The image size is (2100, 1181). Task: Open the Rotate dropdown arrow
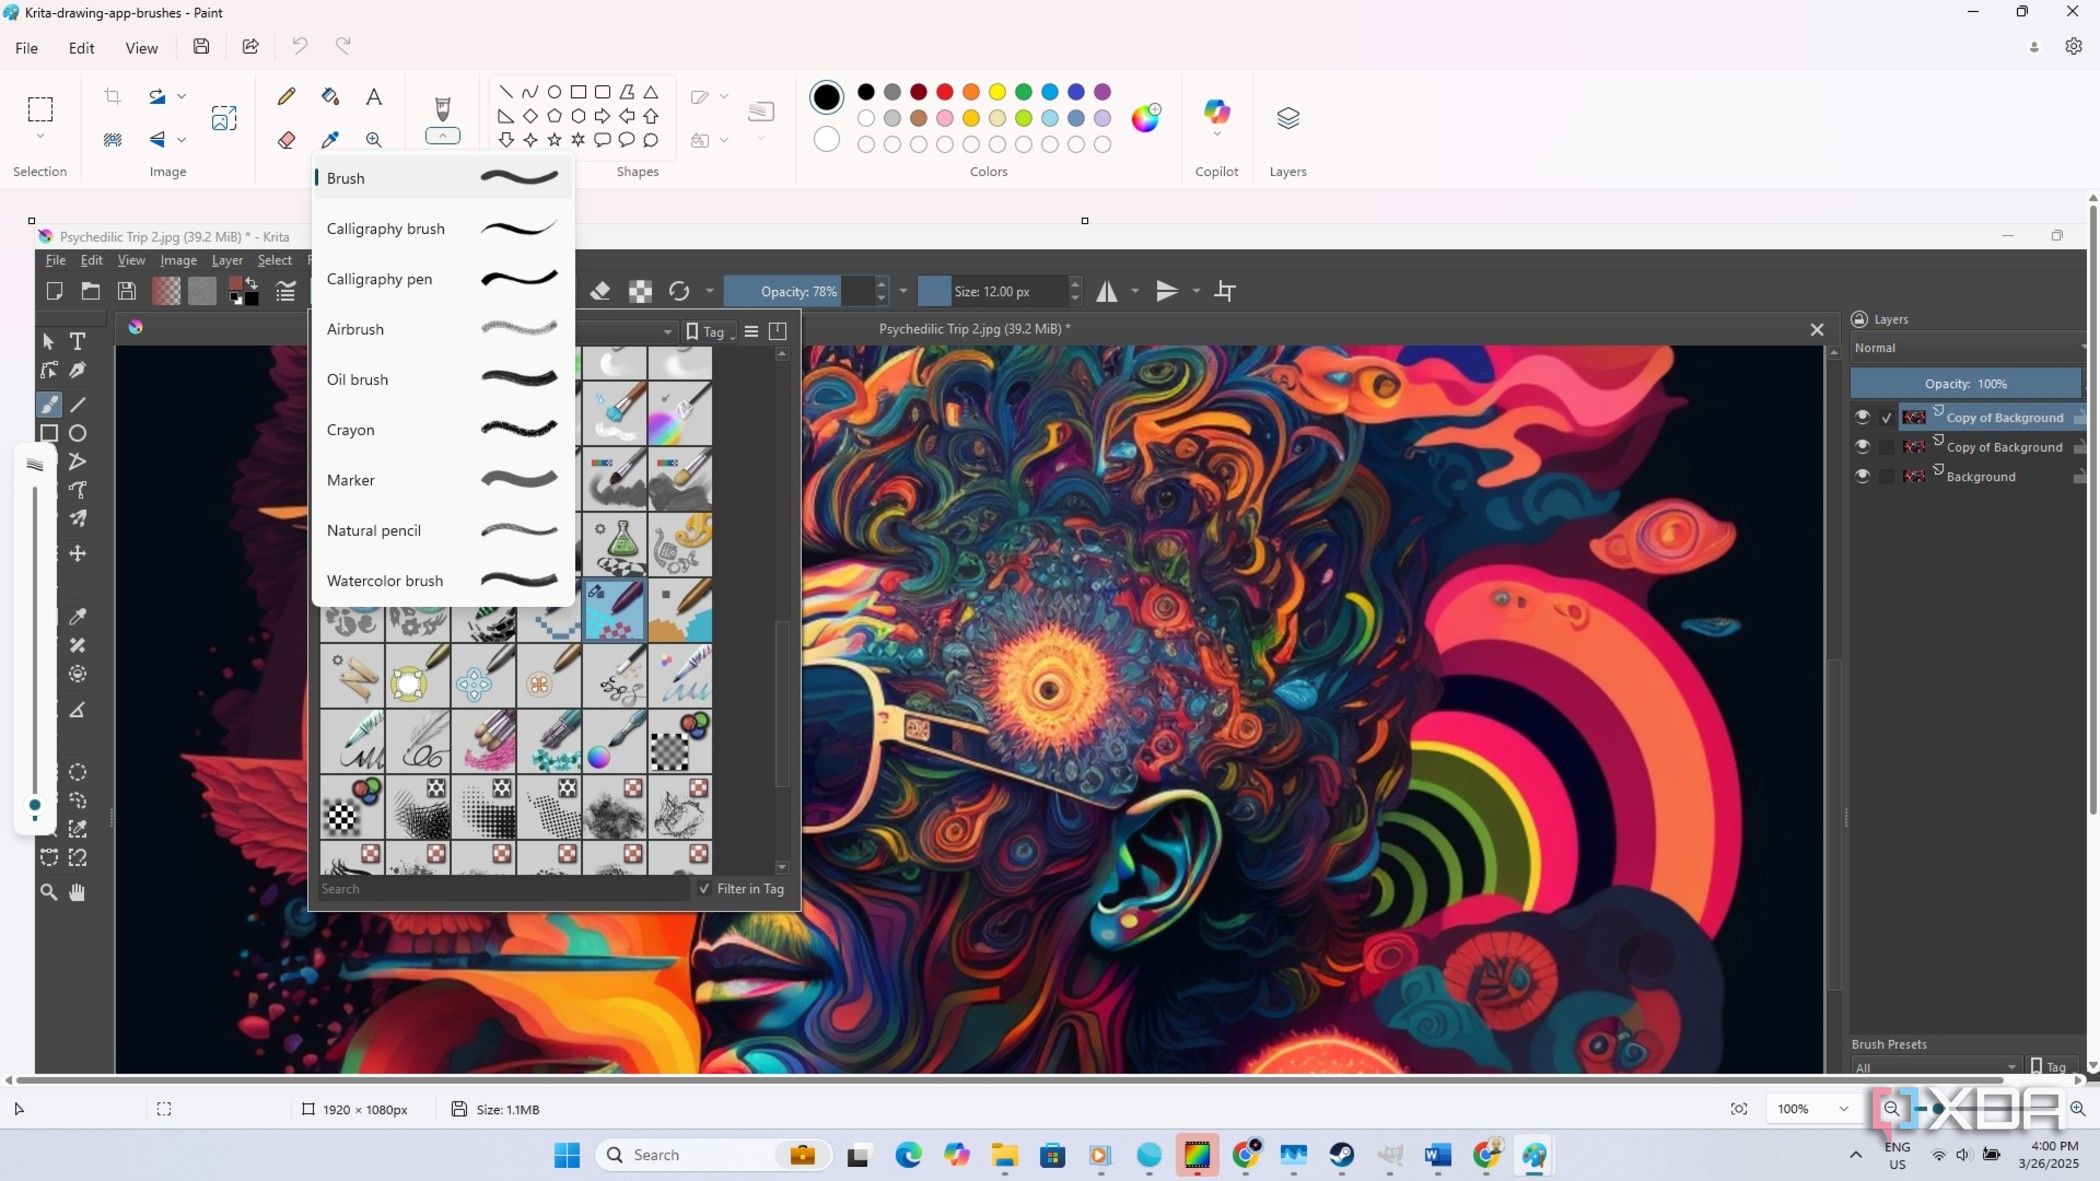click(181, 96)
